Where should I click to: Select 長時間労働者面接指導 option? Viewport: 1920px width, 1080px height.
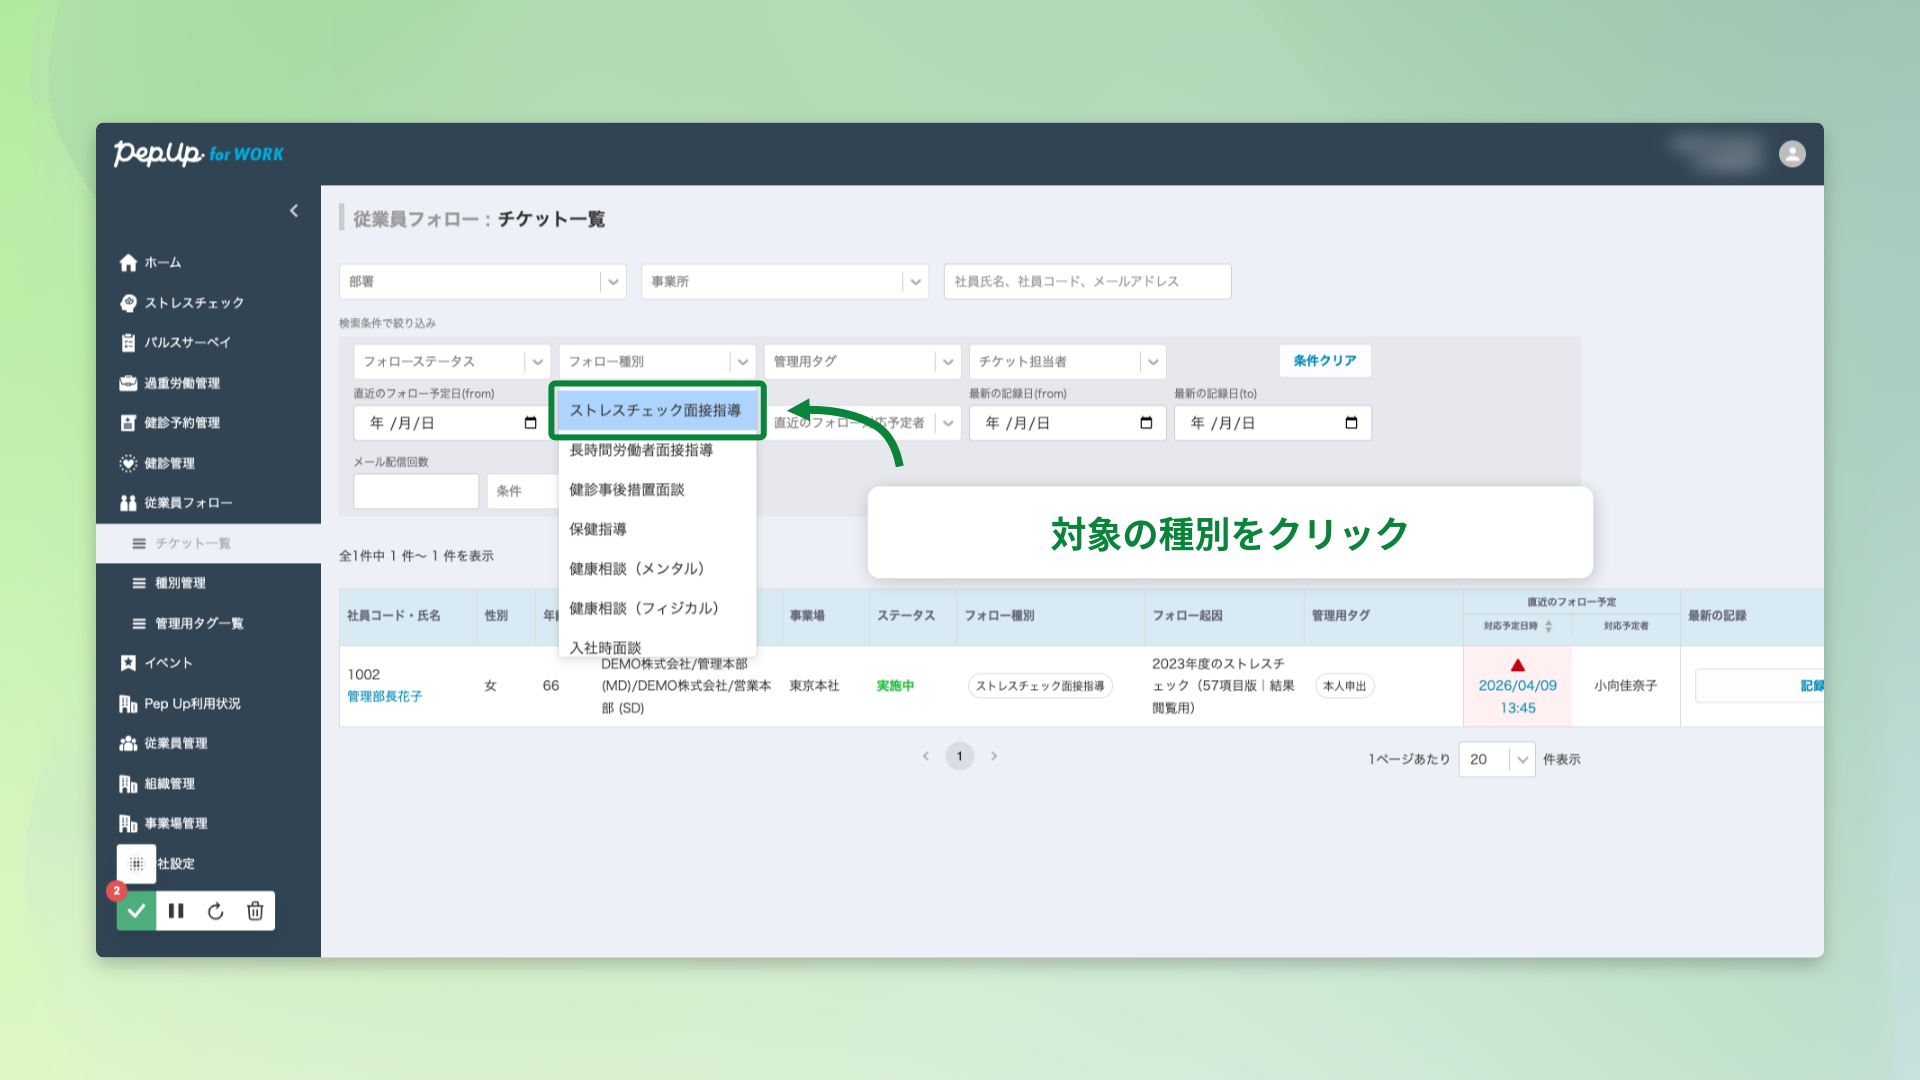pos(657,450)
